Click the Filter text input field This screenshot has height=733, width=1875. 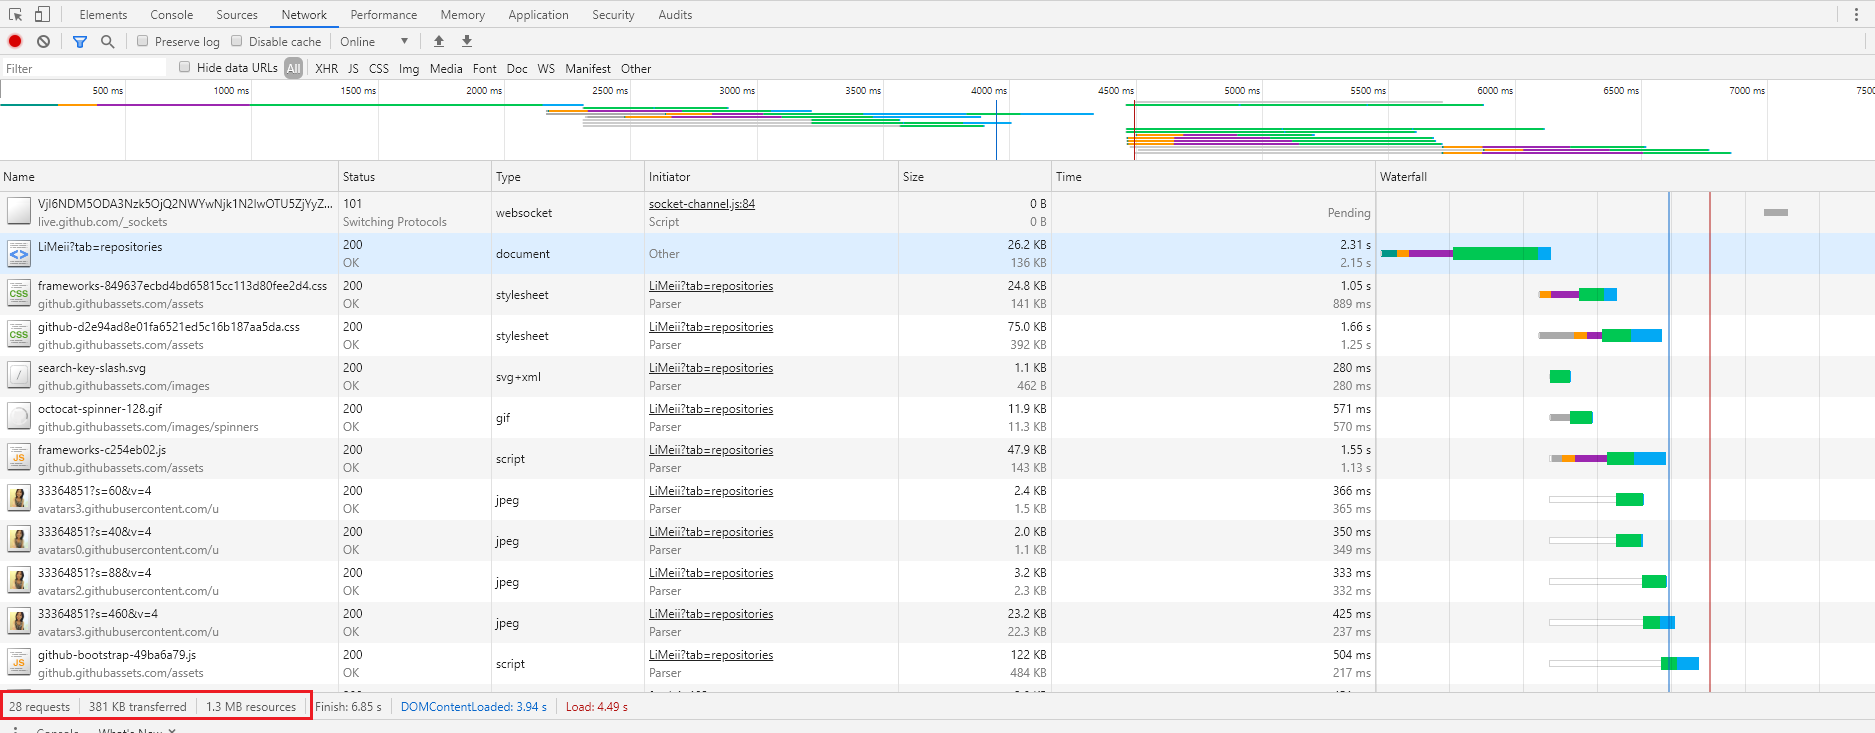[84, 68]
